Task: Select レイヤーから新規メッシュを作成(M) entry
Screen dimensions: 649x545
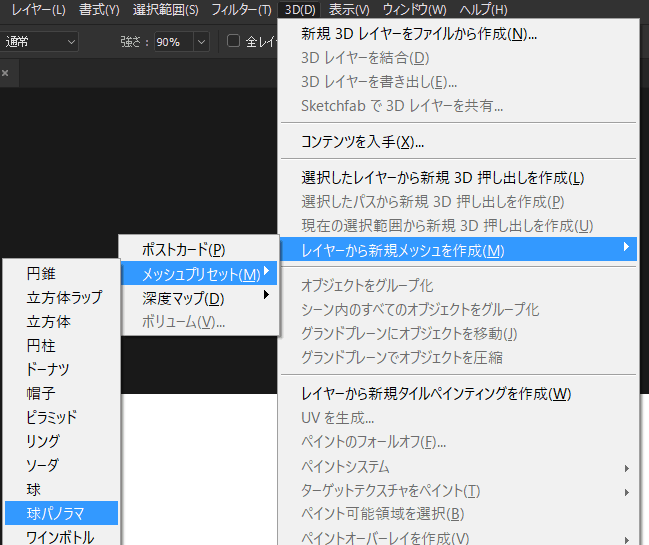Action: 459,250
